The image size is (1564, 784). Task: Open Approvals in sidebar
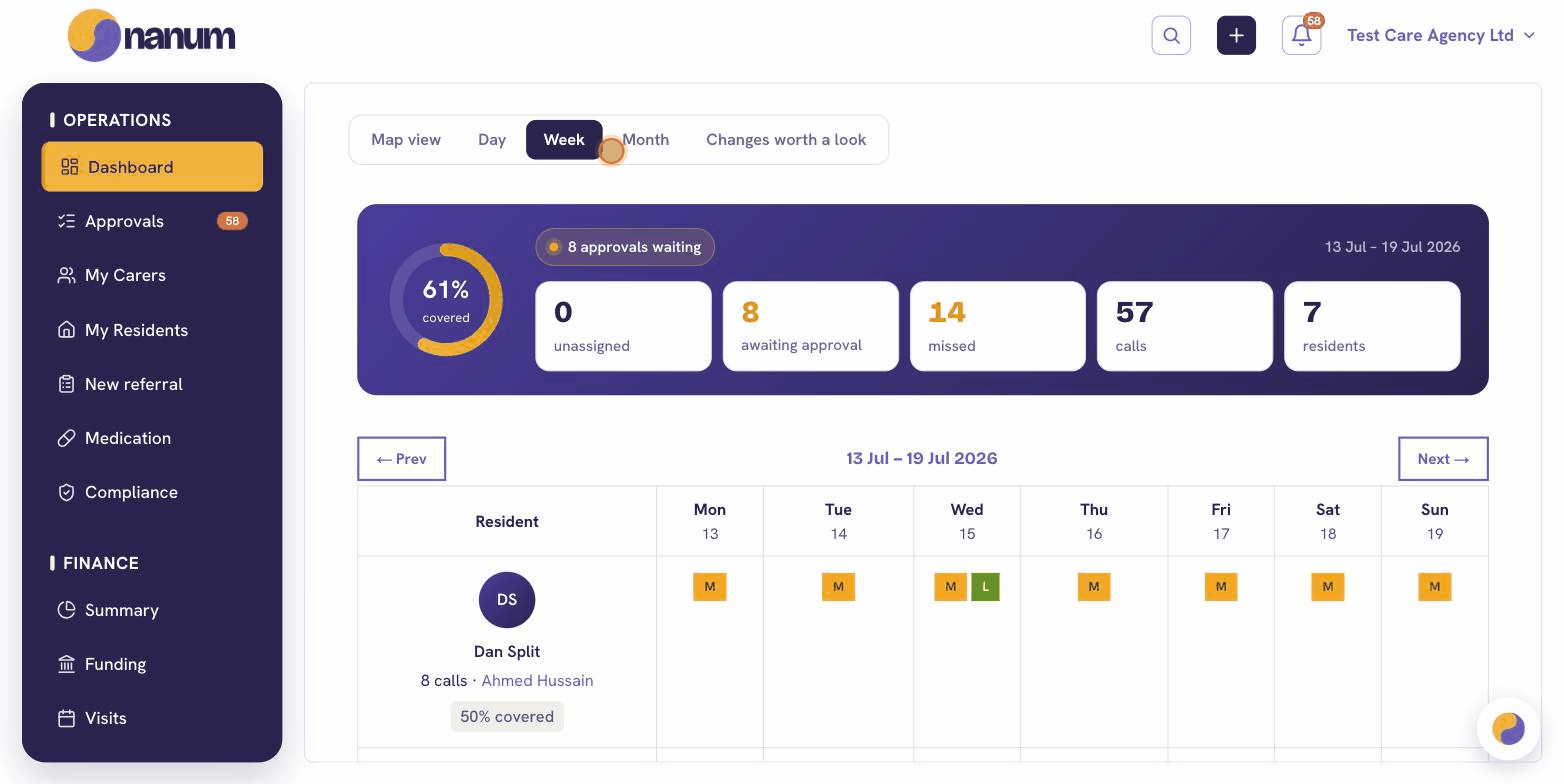(x=152, y=221)
